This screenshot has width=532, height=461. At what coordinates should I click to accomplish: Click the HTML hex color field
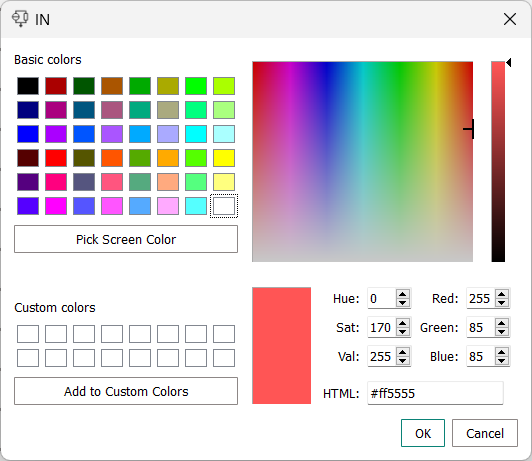(435, 393)
